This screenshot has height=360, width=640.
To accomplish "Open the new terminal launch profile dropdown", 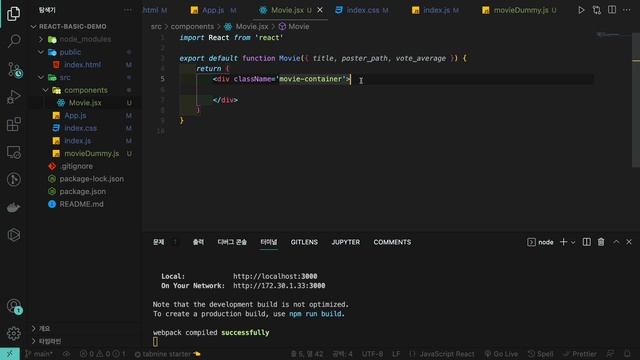I will (573, 242).
